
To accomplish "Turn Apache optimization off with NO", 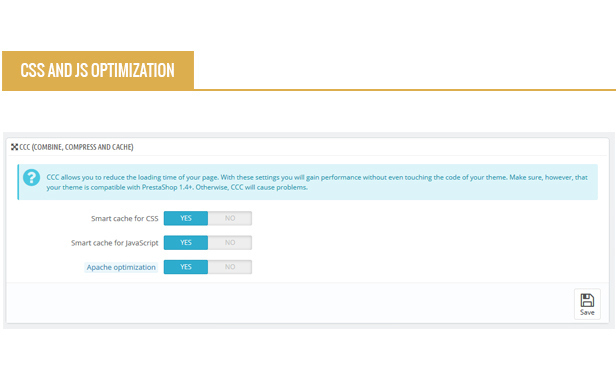I will [x=230, y=267].
